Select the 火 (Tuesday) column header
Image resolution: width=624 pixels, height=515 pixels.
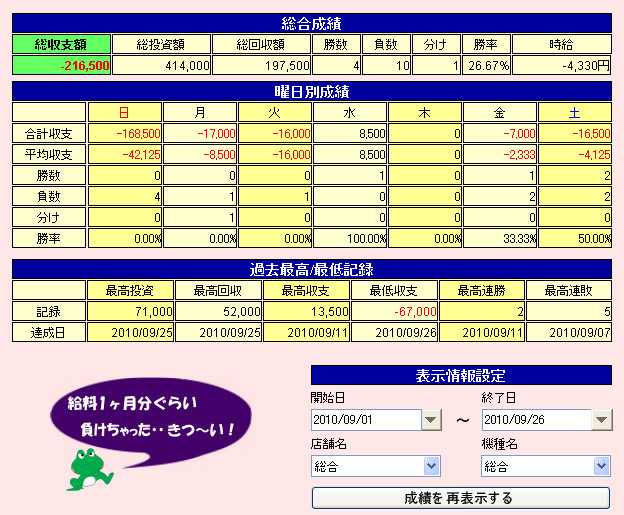275,112
